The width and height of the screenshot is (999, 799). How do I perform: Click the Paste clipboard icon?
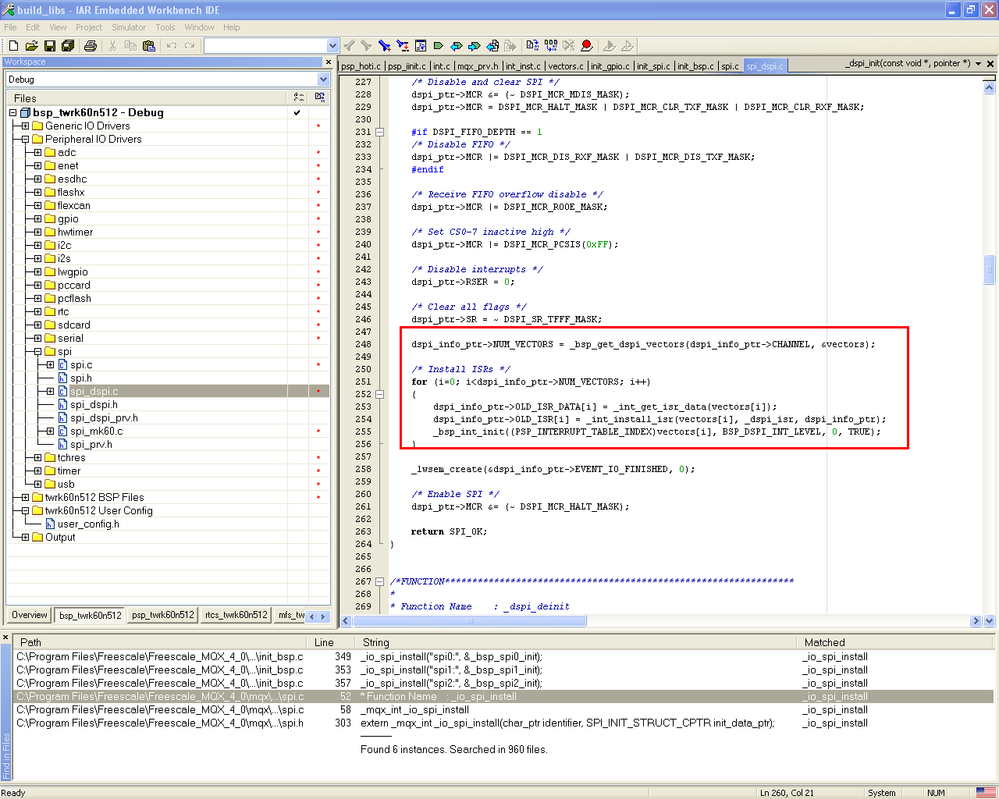149,46
